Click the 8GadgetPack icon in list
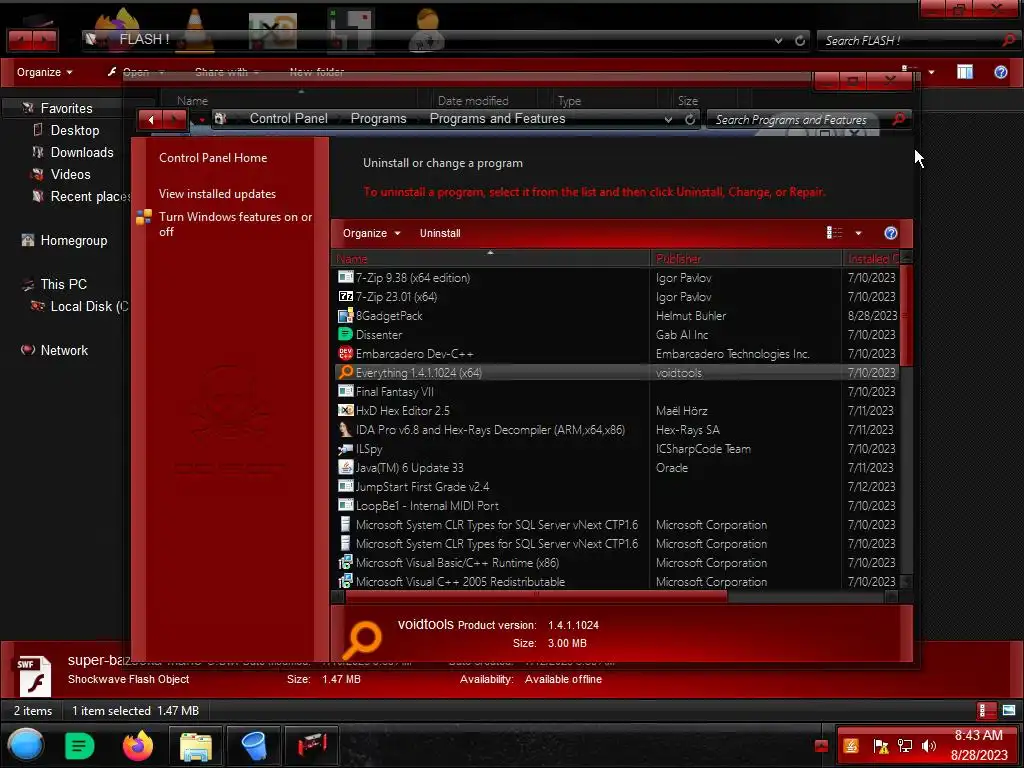The image size is (1024, 768). coord(345,315)
